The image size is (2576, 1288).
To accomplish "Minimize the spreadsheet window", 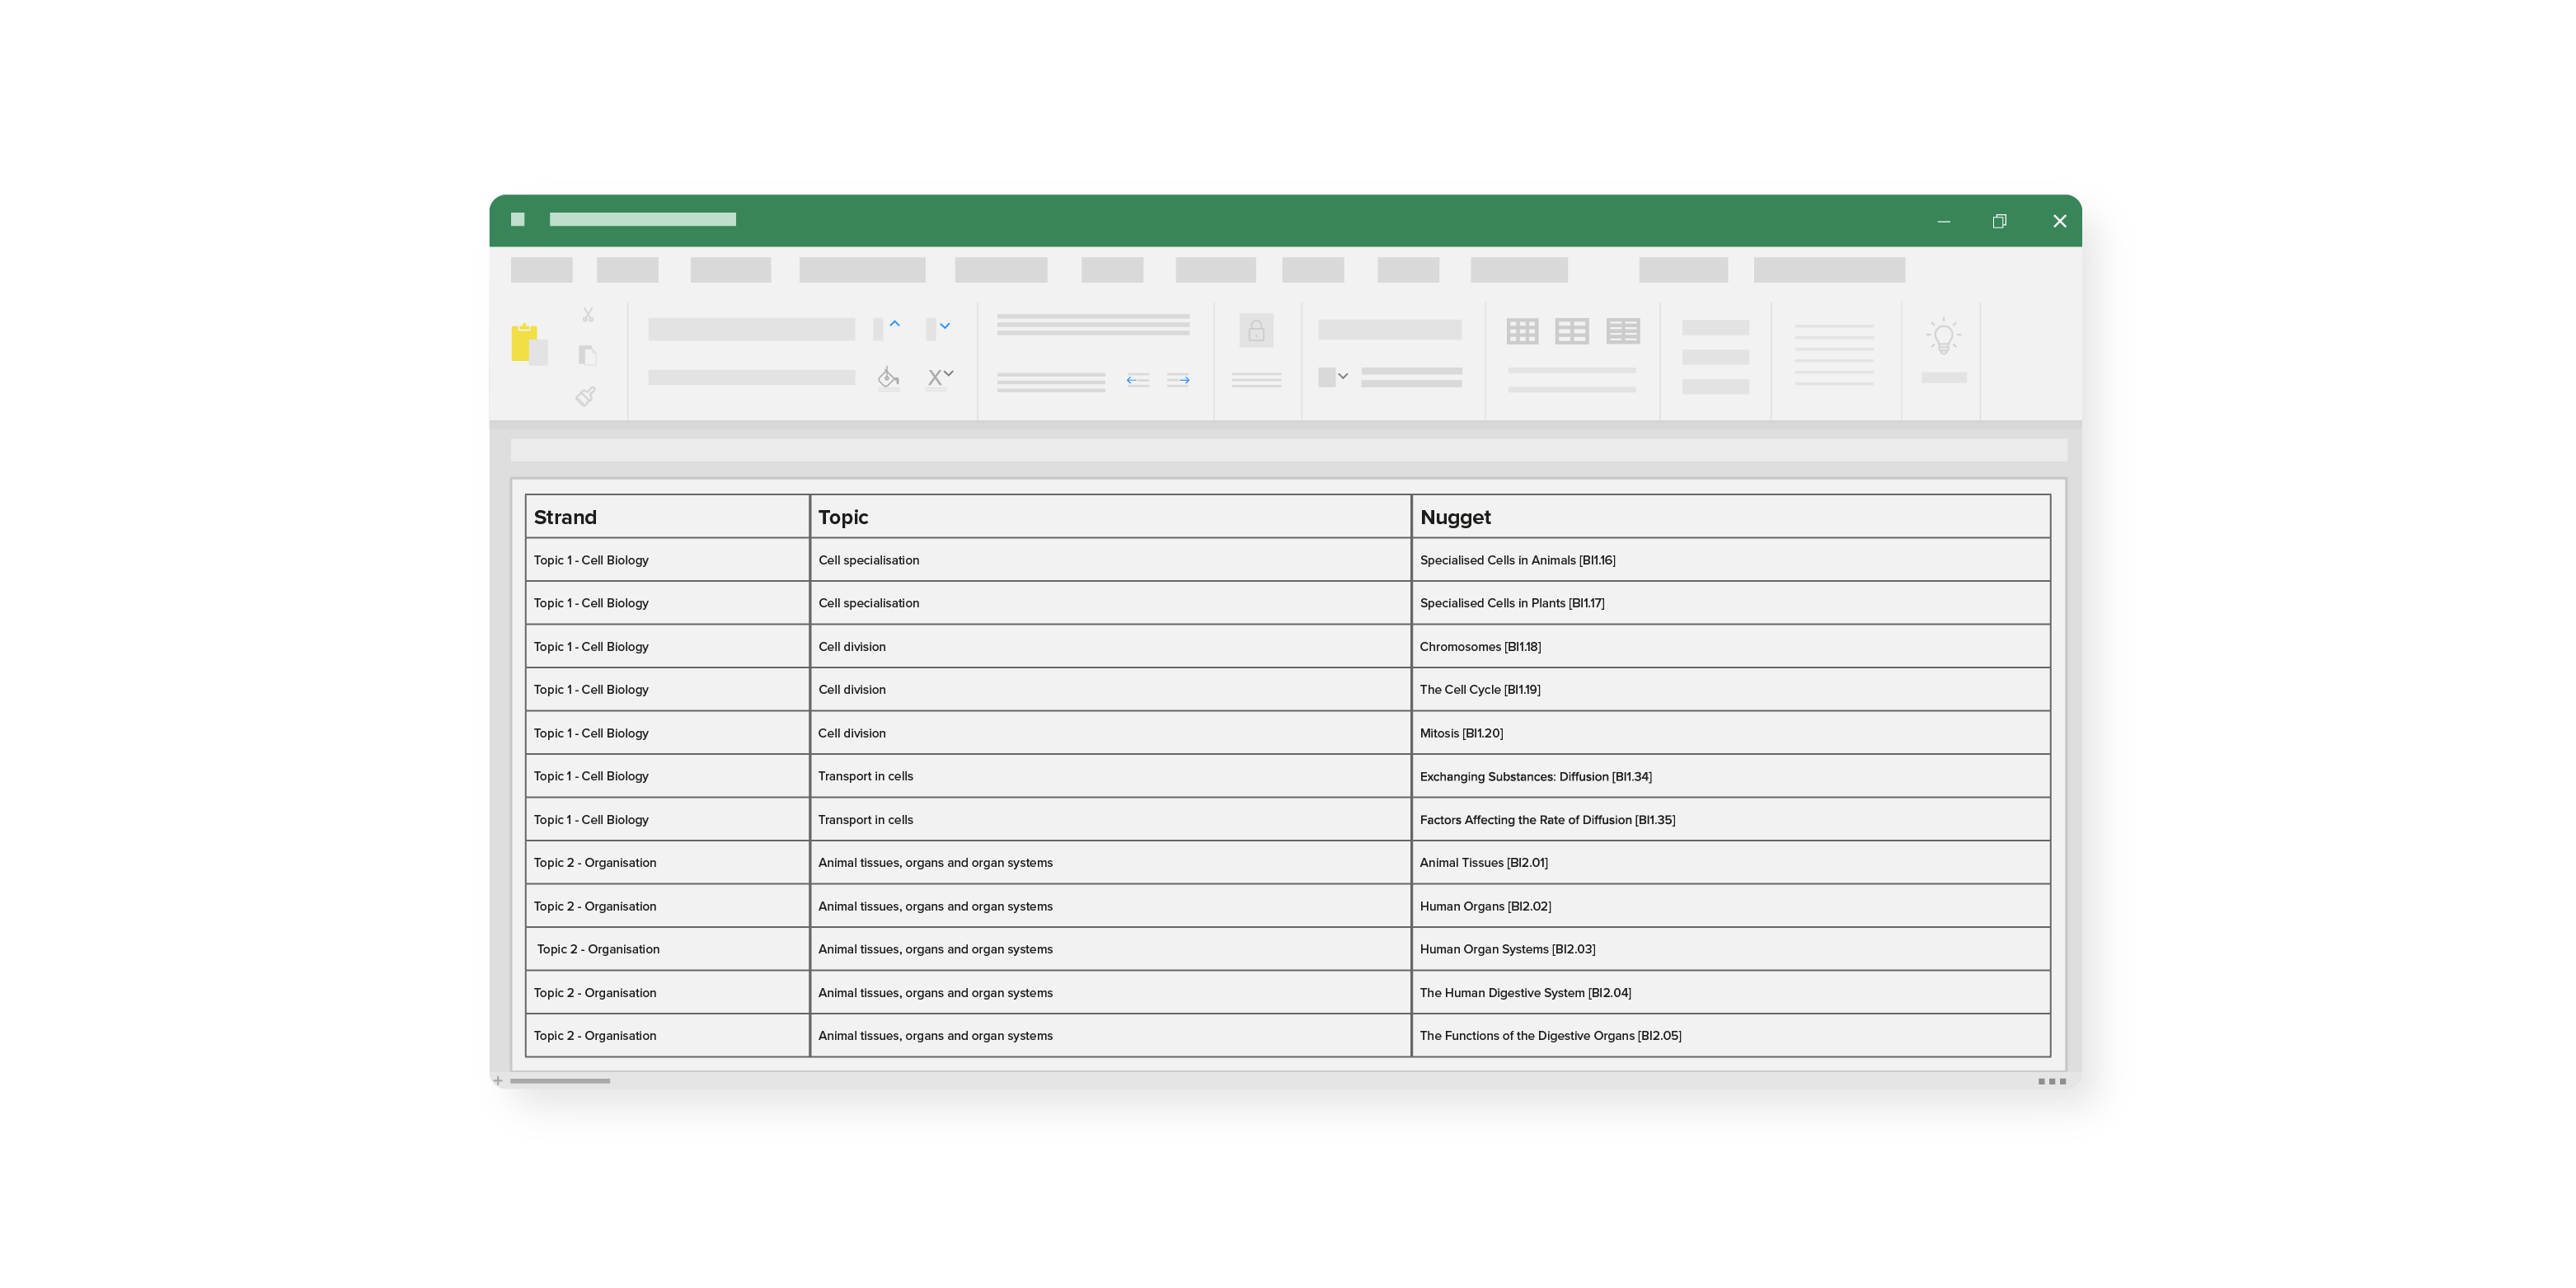I will pyautogui.click(x=1944, y=221).
